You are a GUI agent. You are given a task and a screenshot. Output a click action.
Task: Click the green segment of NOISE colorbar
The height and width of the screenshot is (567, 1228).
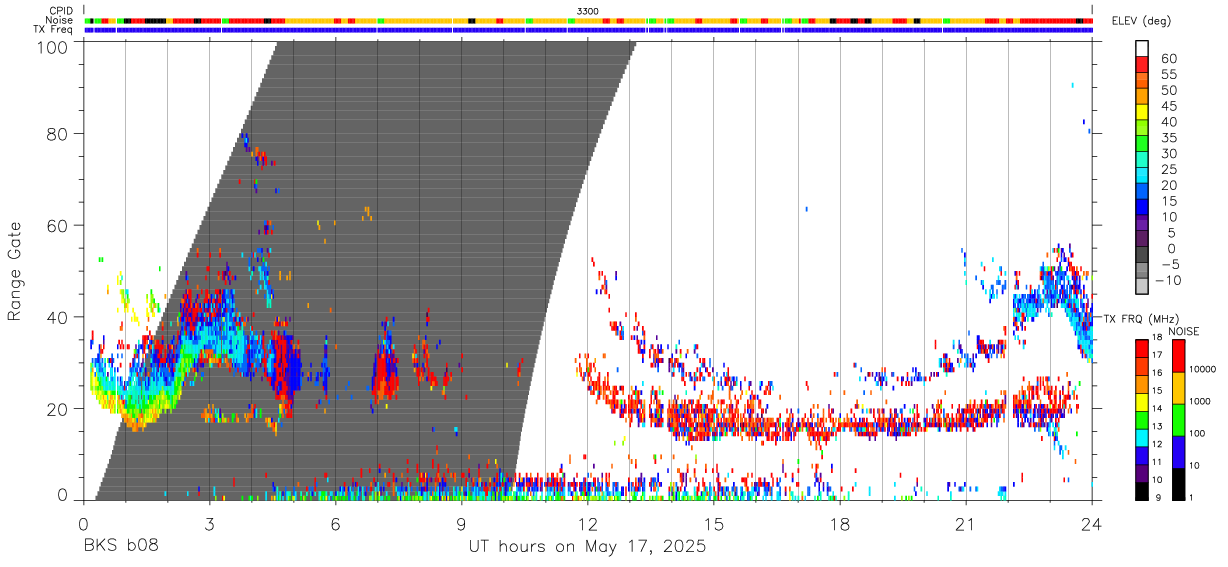(x=1180, y=419)
